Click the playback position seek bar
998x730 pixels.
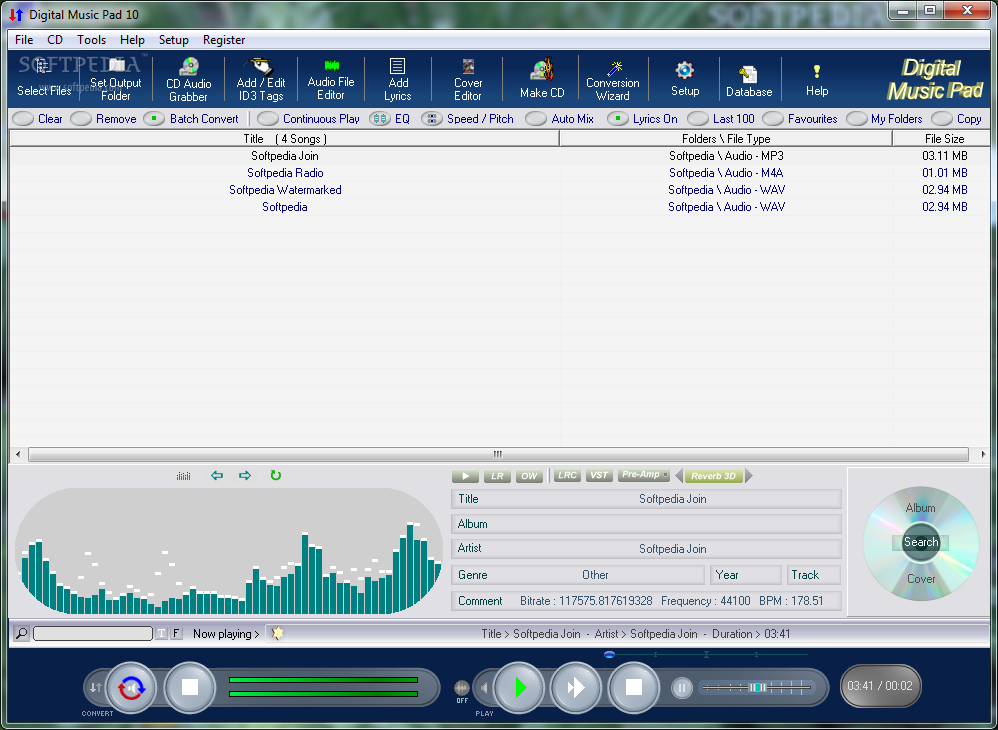pos(706,654)
